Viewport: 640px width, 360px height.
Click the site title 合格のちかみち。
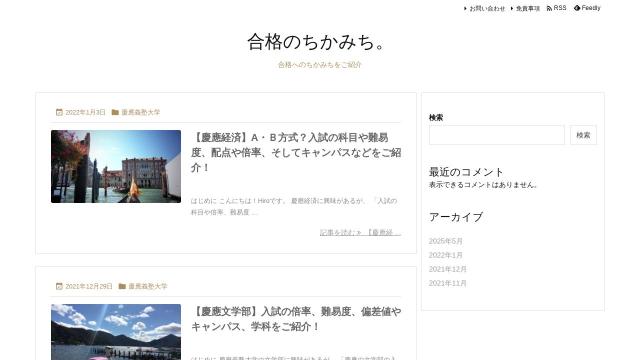coord(317,42)
